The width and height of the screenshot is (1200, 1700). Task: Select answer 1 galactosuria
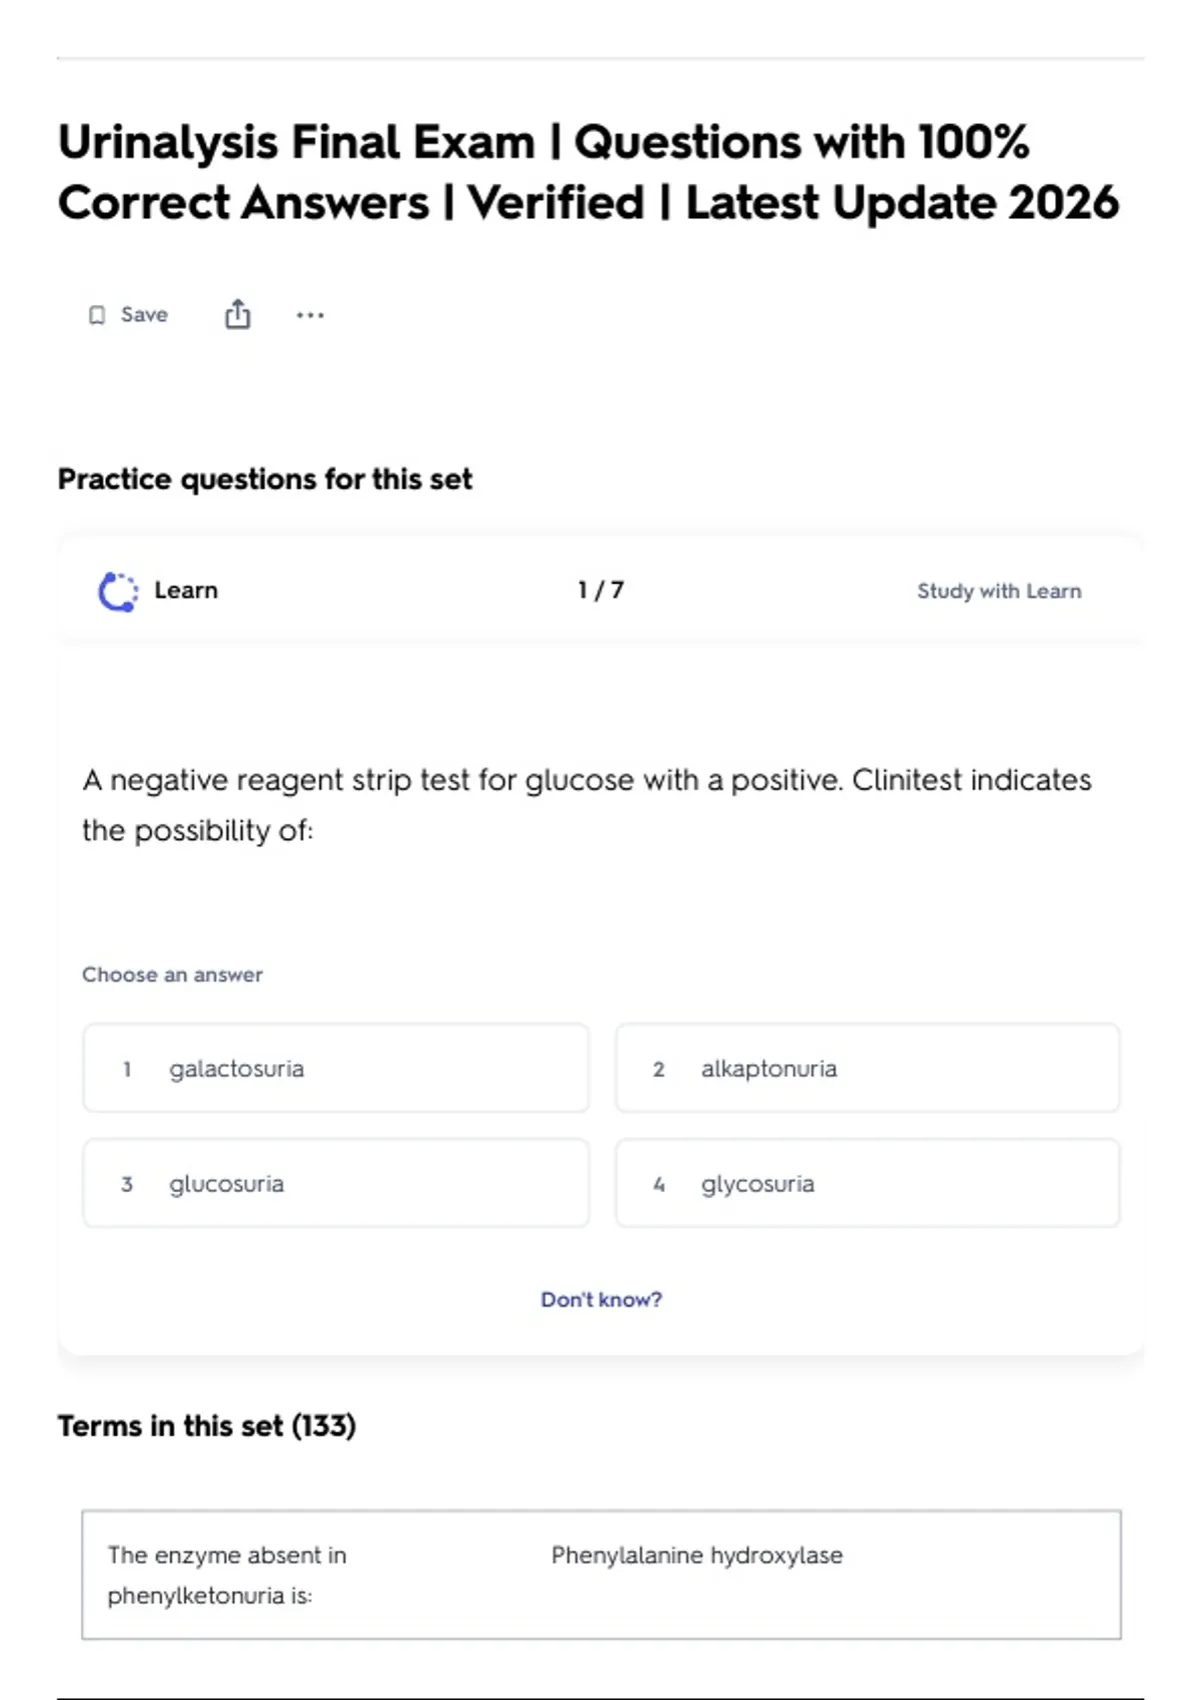(336, 1068)
